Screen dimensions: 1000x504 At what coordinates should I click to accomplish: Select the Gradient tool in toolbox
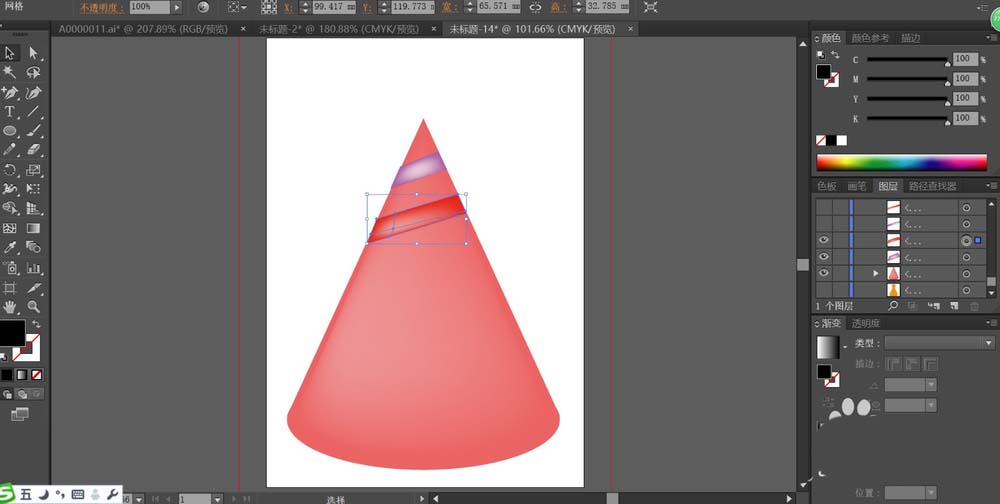click(x=33, y=228)
